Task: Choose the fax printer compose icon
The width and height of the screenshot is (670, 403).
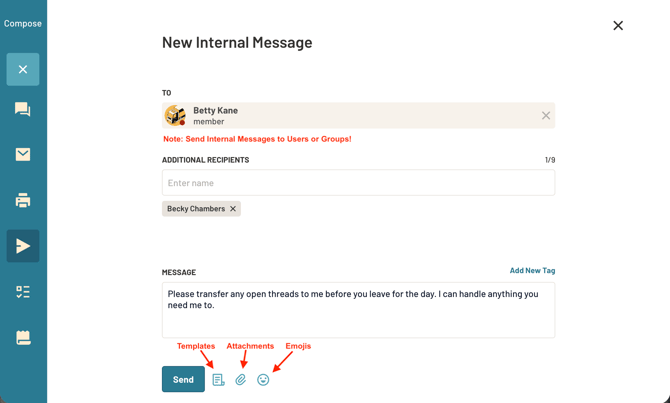Action: [23, 200]
